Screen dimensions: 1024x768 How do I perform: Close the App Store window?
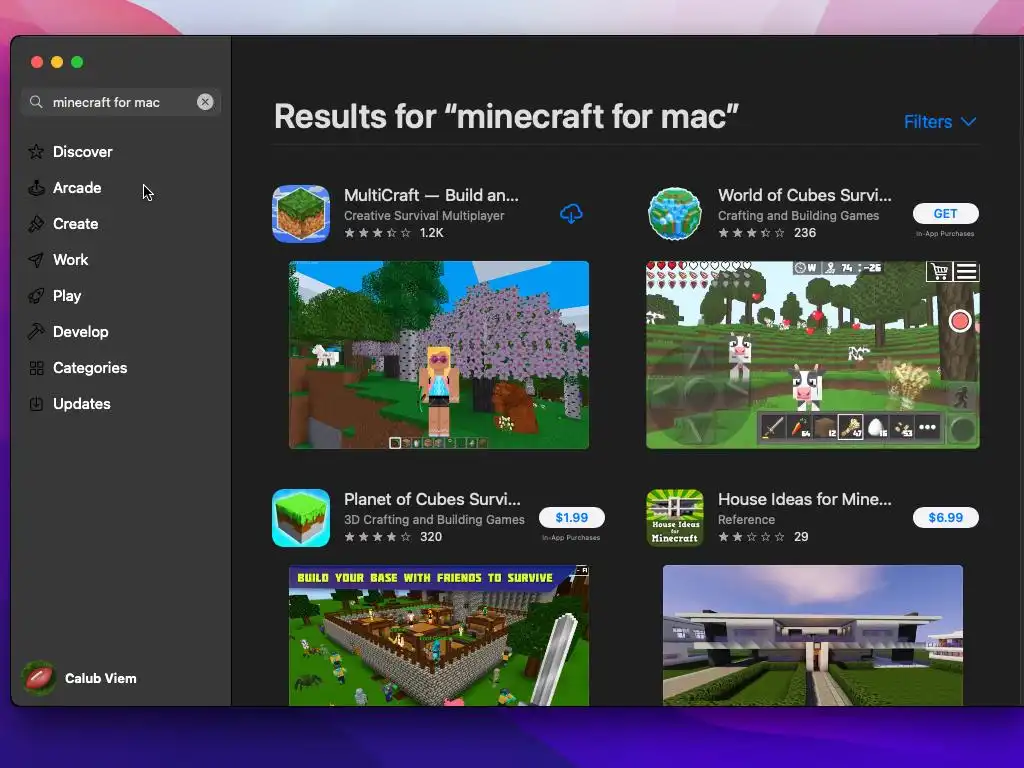click(37, 62)
